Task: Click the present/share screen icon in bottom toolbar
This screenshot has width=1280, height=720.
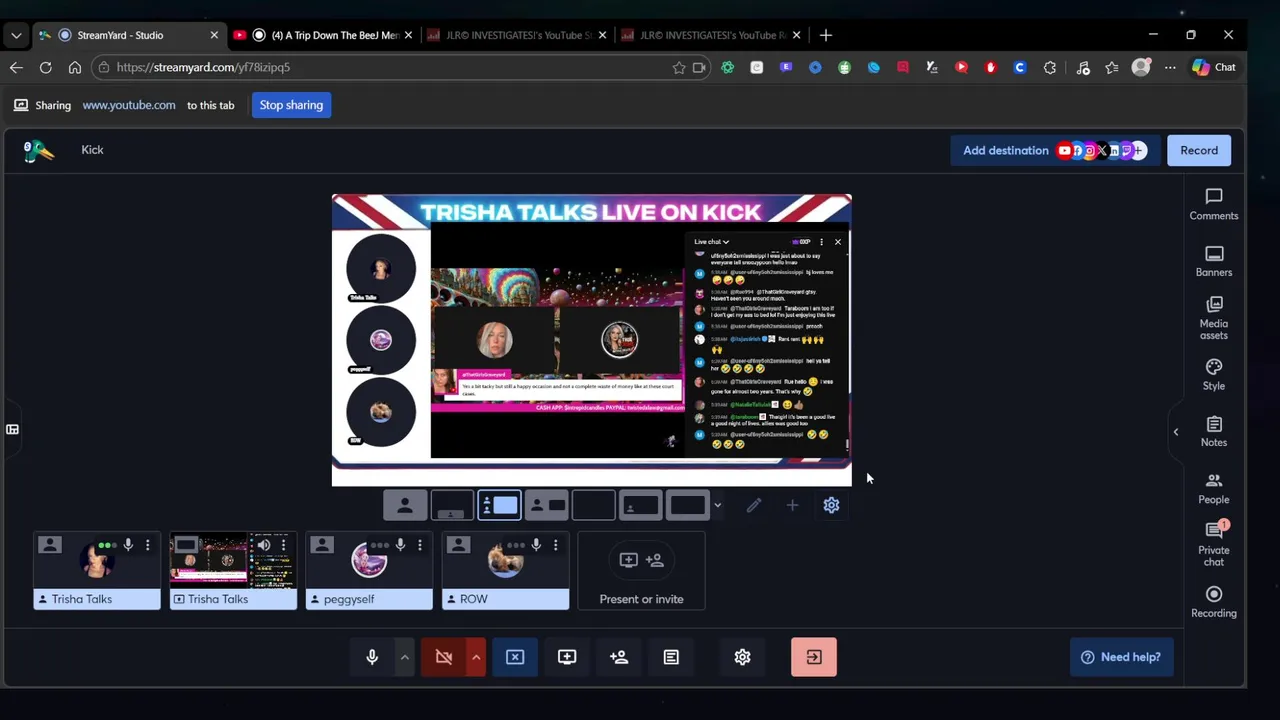Action: (x=567, y=657)
